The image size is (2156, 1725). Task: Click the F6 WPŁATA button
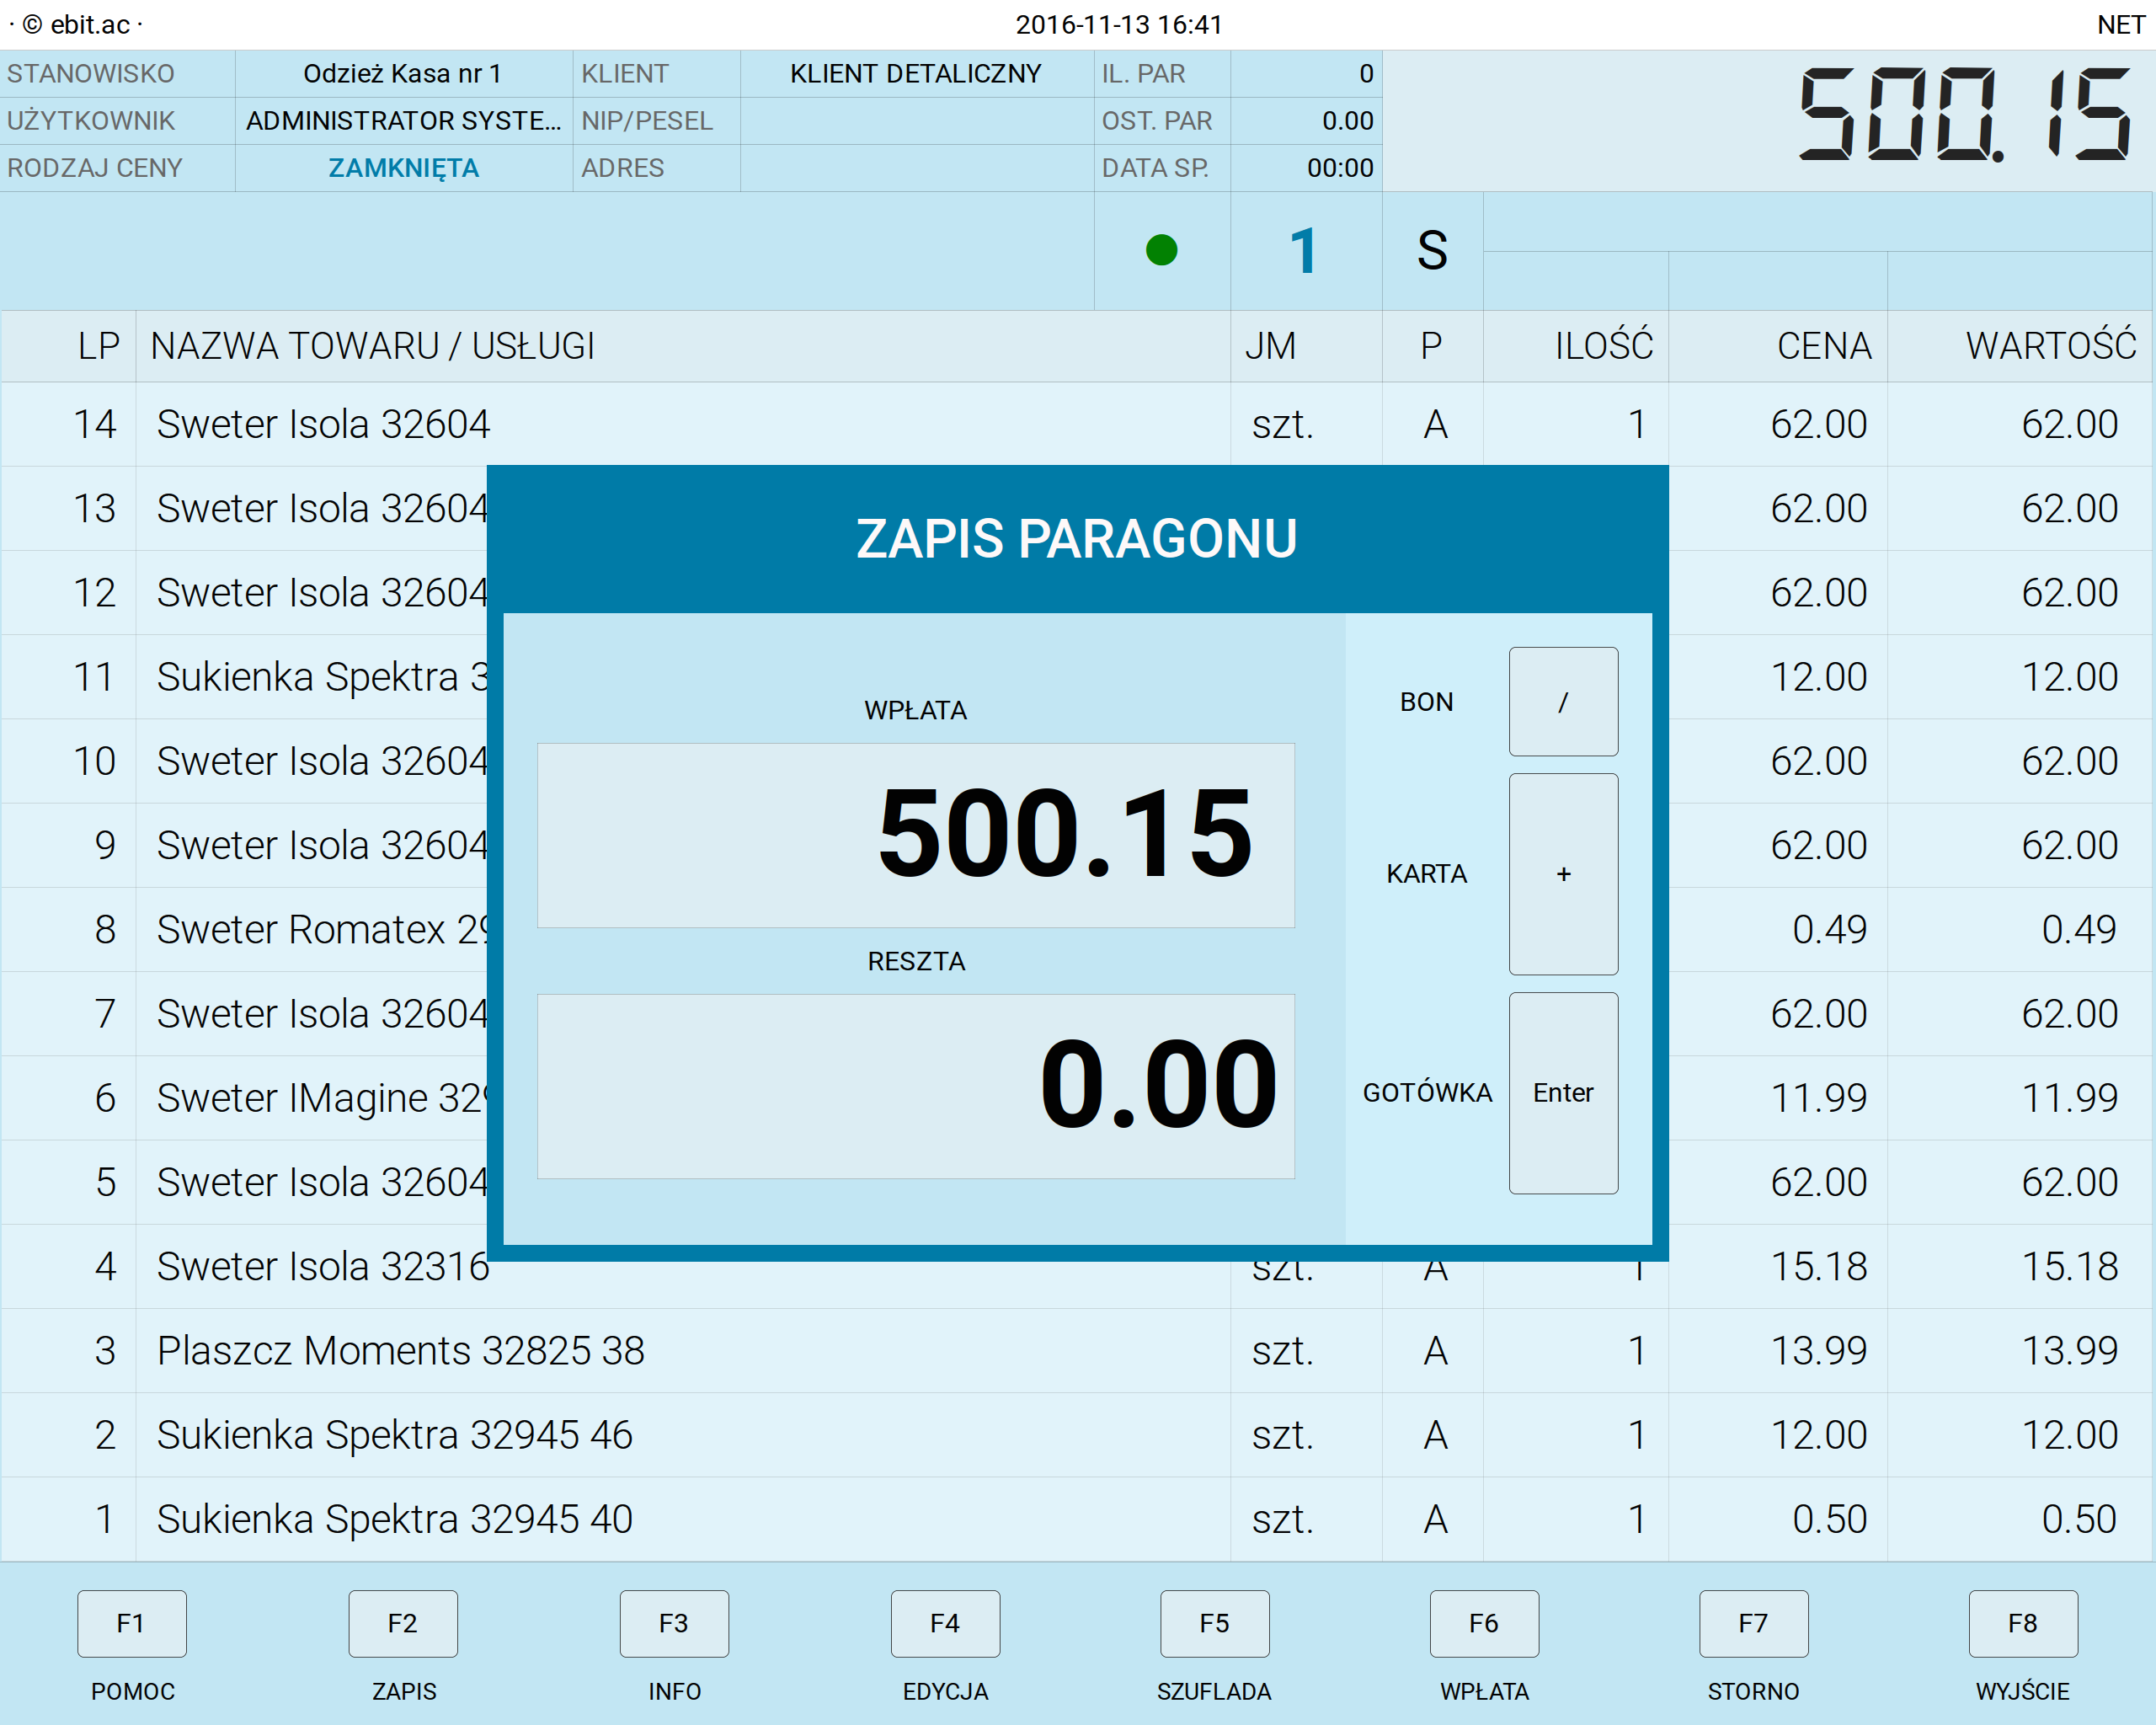tap(1484, 1623)
